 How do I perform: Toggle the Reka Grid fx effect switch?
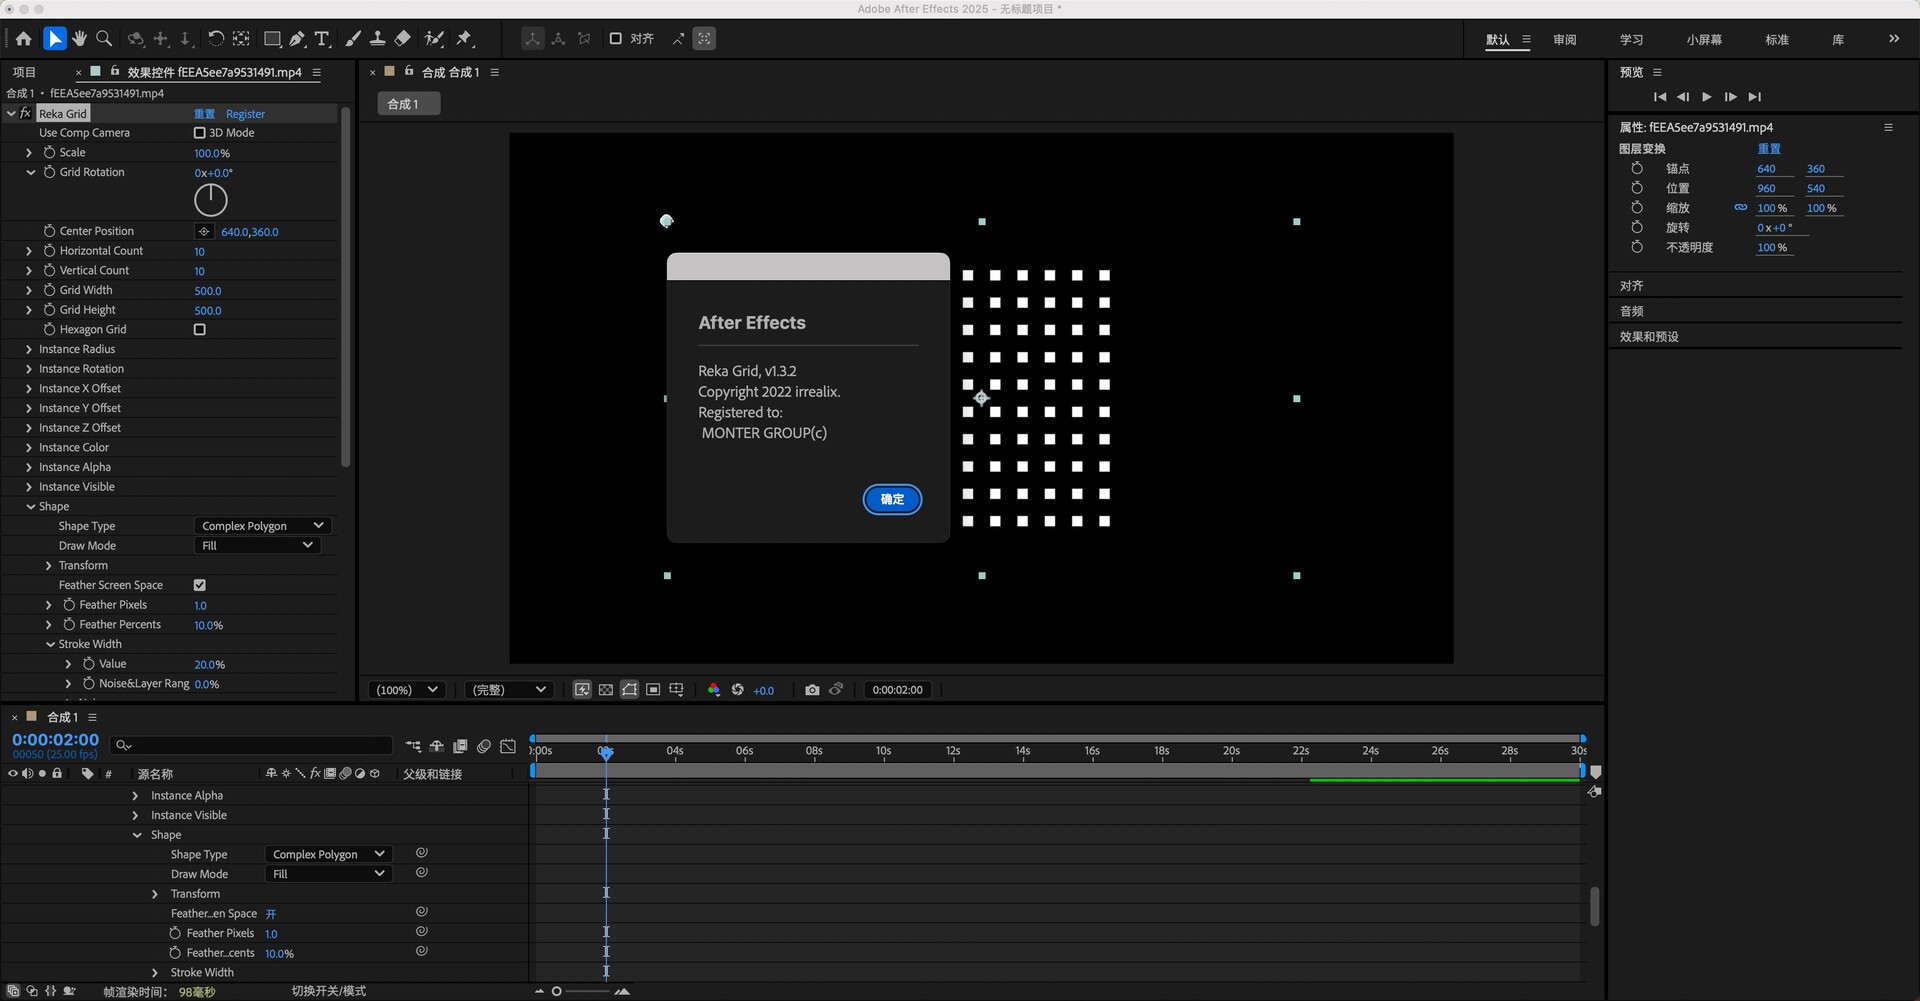pyautogui.click(x=26, y=113)
